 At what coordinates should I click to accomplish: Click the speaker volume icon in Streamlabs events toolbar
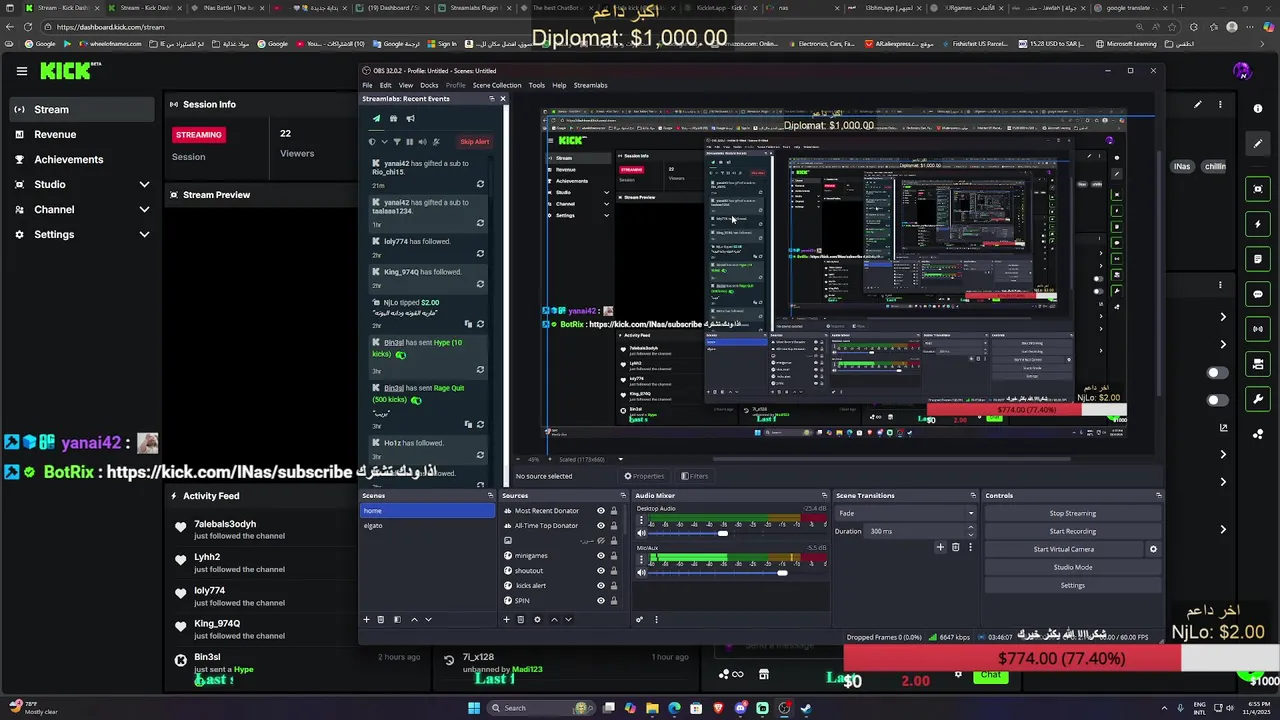tap(422, 142)
